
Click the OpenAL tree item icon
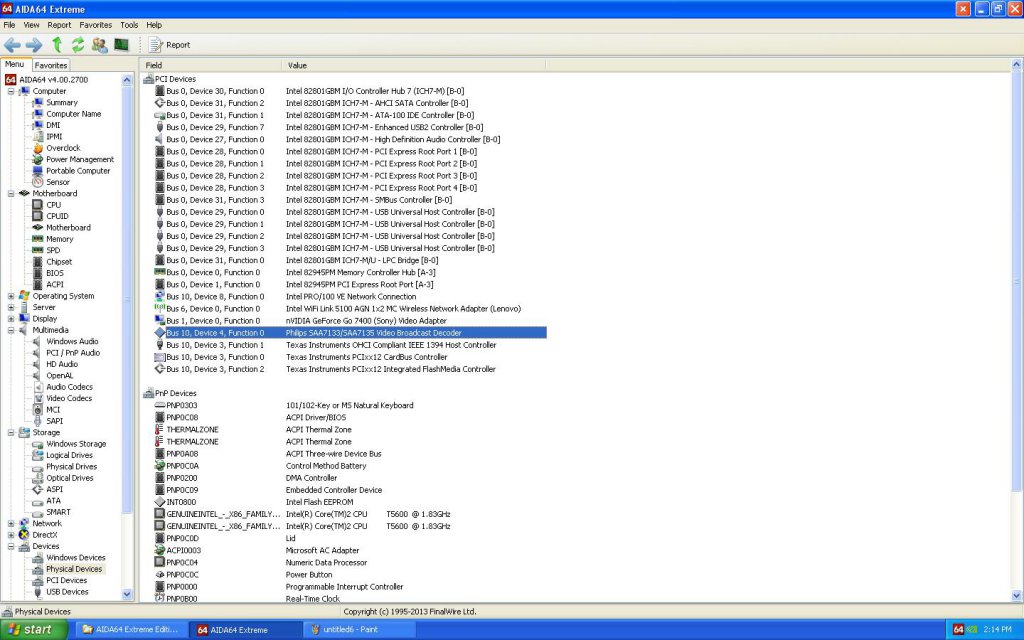pyautogui.click(x=37, y=376)
